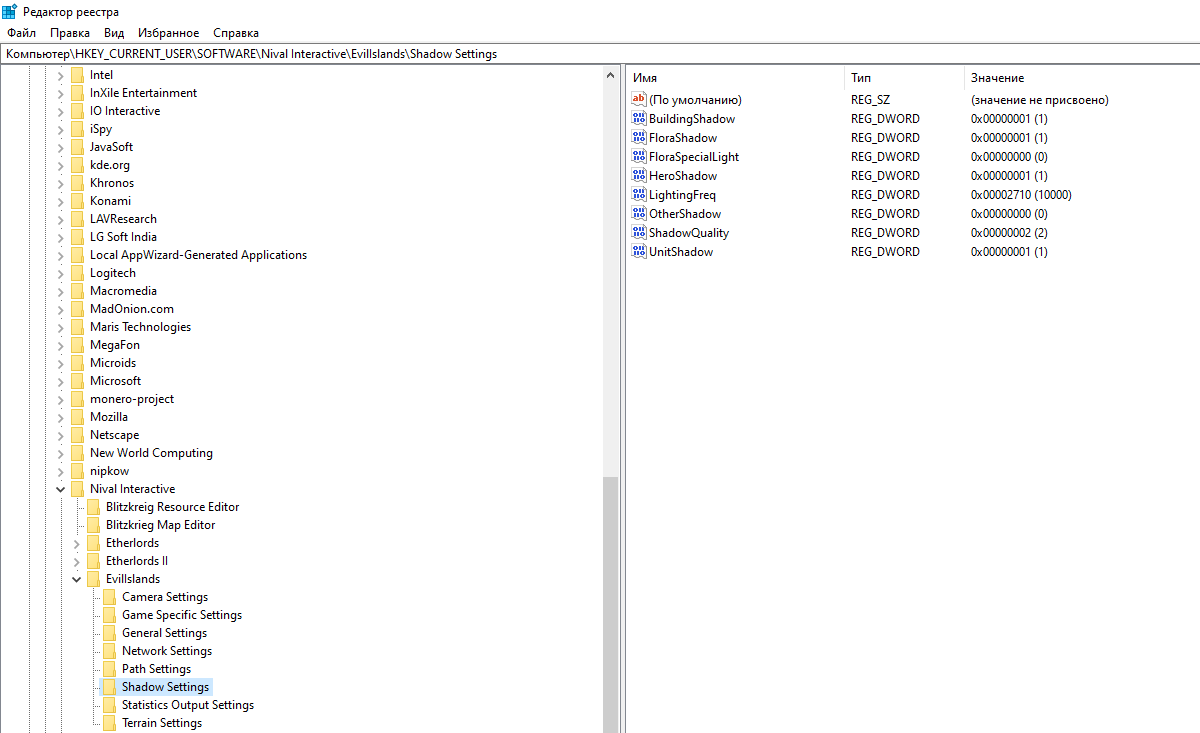The image size is (1200, 733).
Task: Expand the Etherlords II tree node
Action: click(77, 561)
